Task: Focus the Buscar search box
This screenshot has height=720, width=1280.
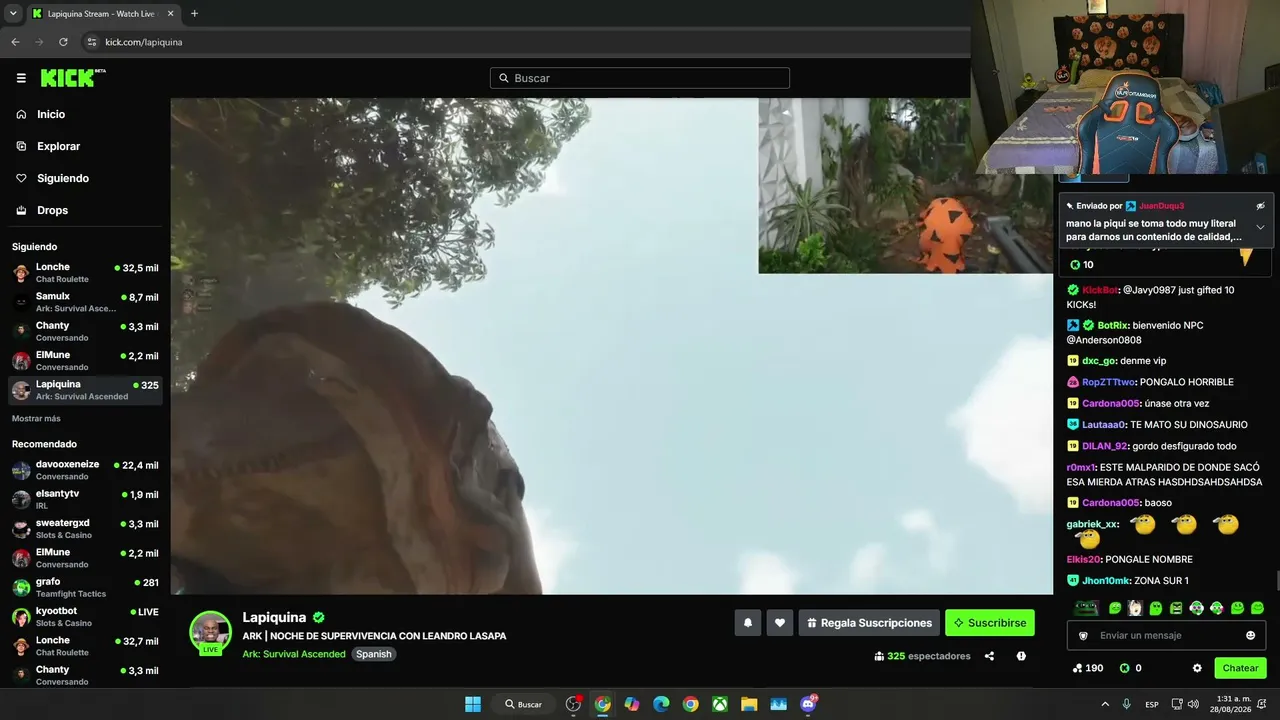Action: click(640, 78)
